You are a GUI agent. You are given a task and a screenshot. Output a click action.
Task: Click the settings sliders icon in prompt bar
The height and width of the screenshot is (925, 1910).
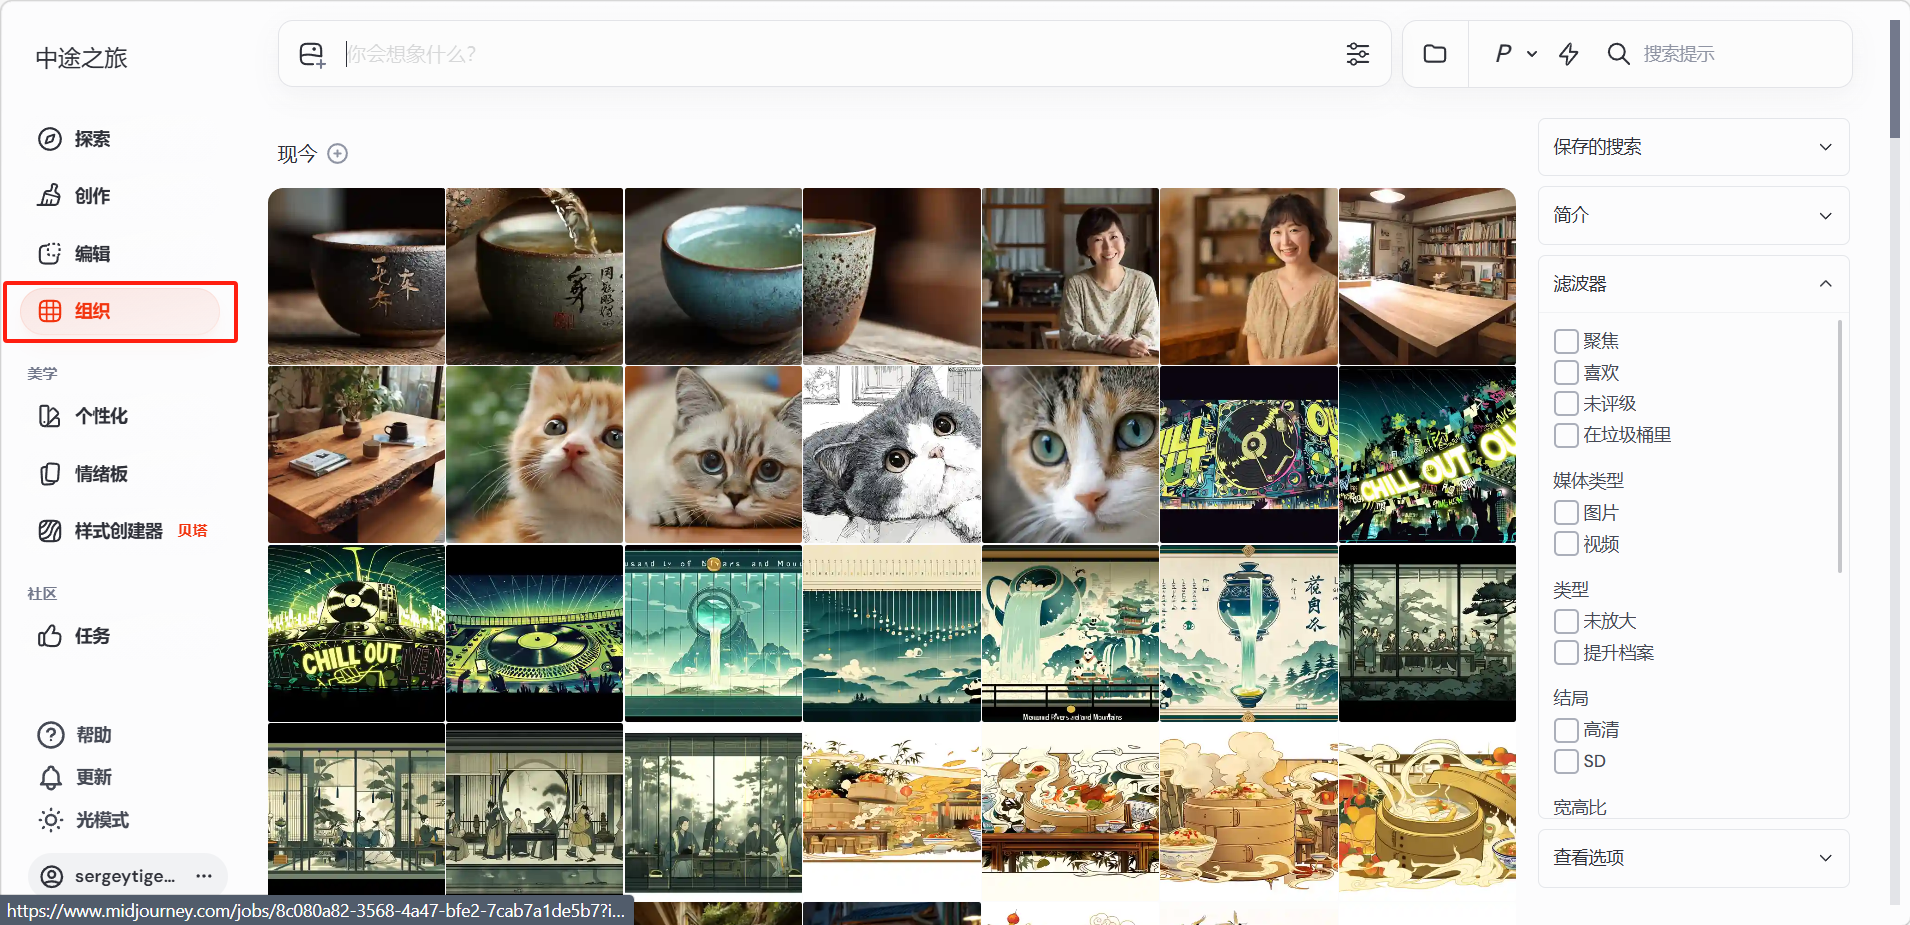(x=1357, y=54)
